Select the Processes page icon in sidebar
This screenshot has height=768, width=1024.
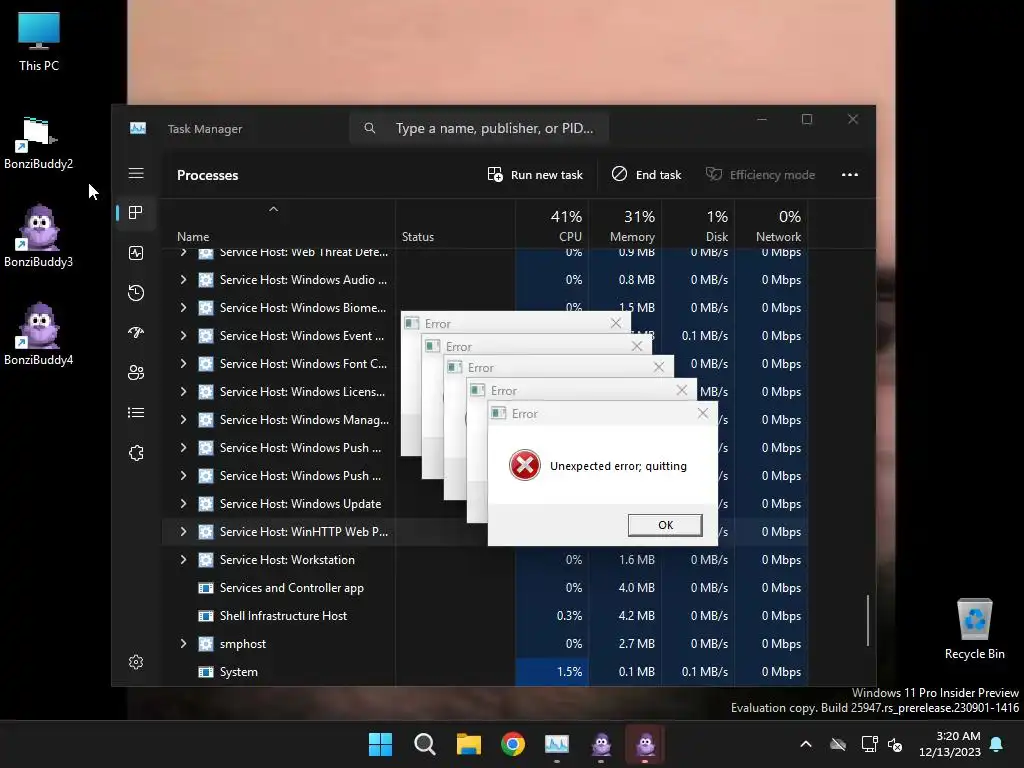click(x=136, y=213)
